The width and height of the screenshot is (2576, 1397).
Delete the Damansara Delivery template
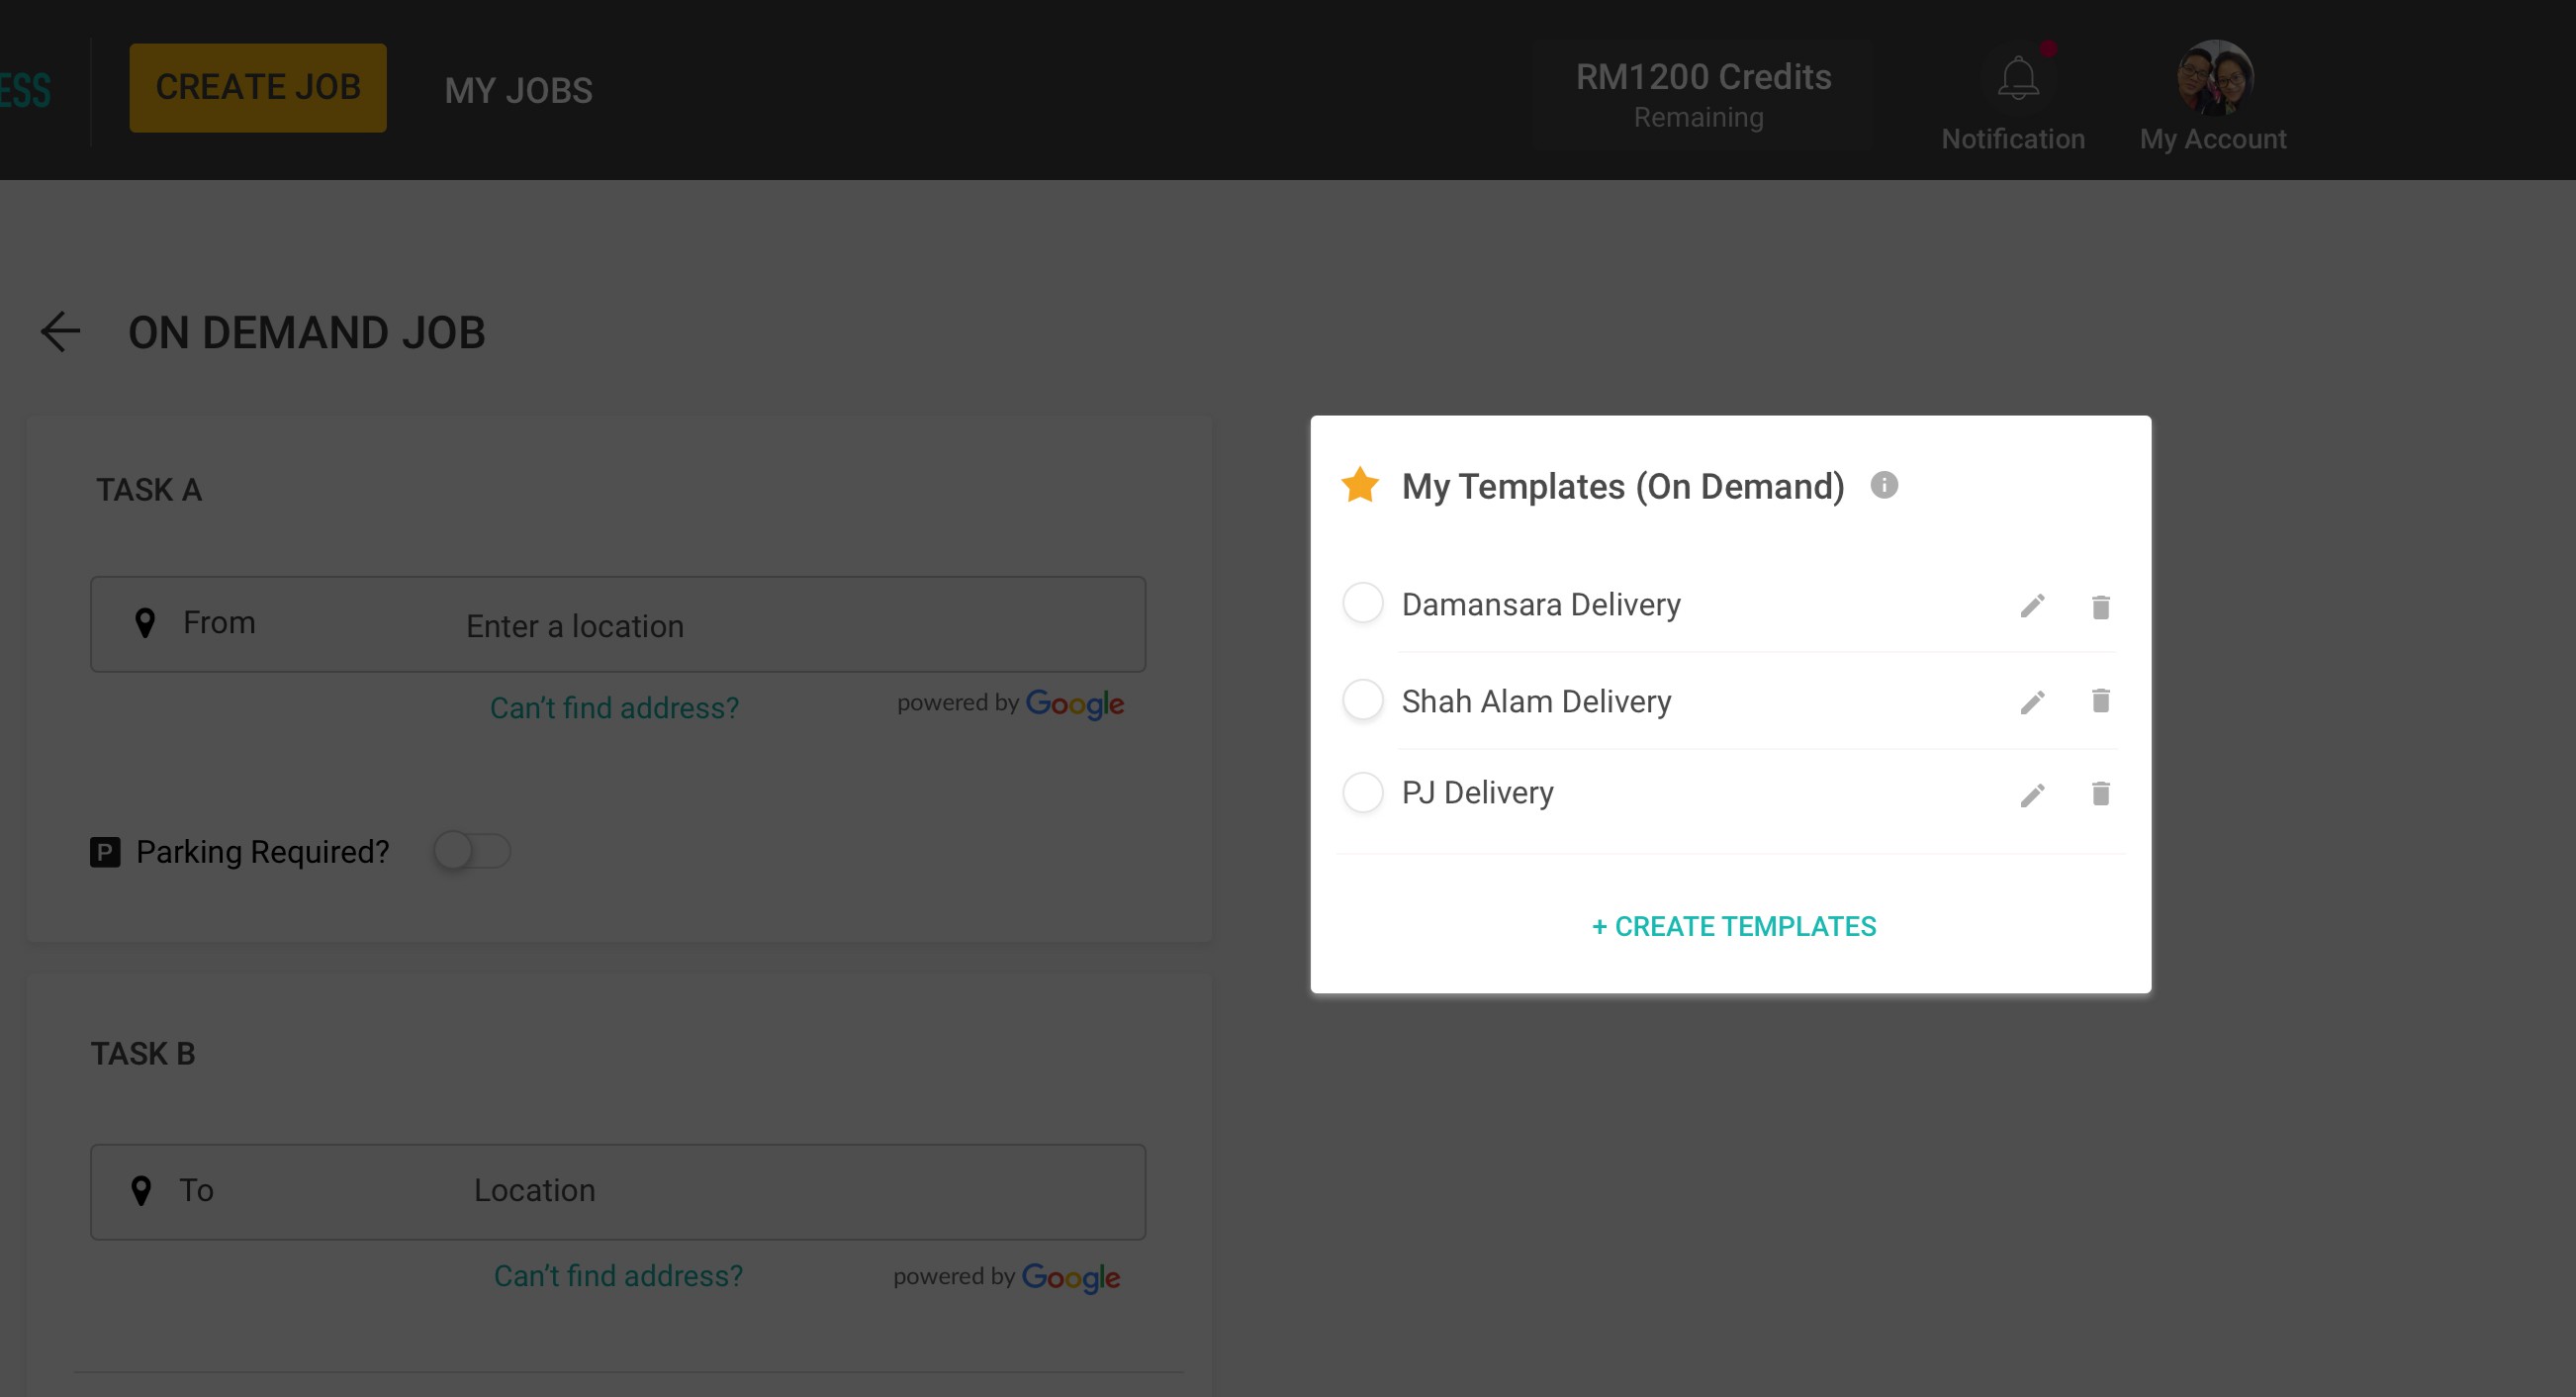click(2100, 607)
